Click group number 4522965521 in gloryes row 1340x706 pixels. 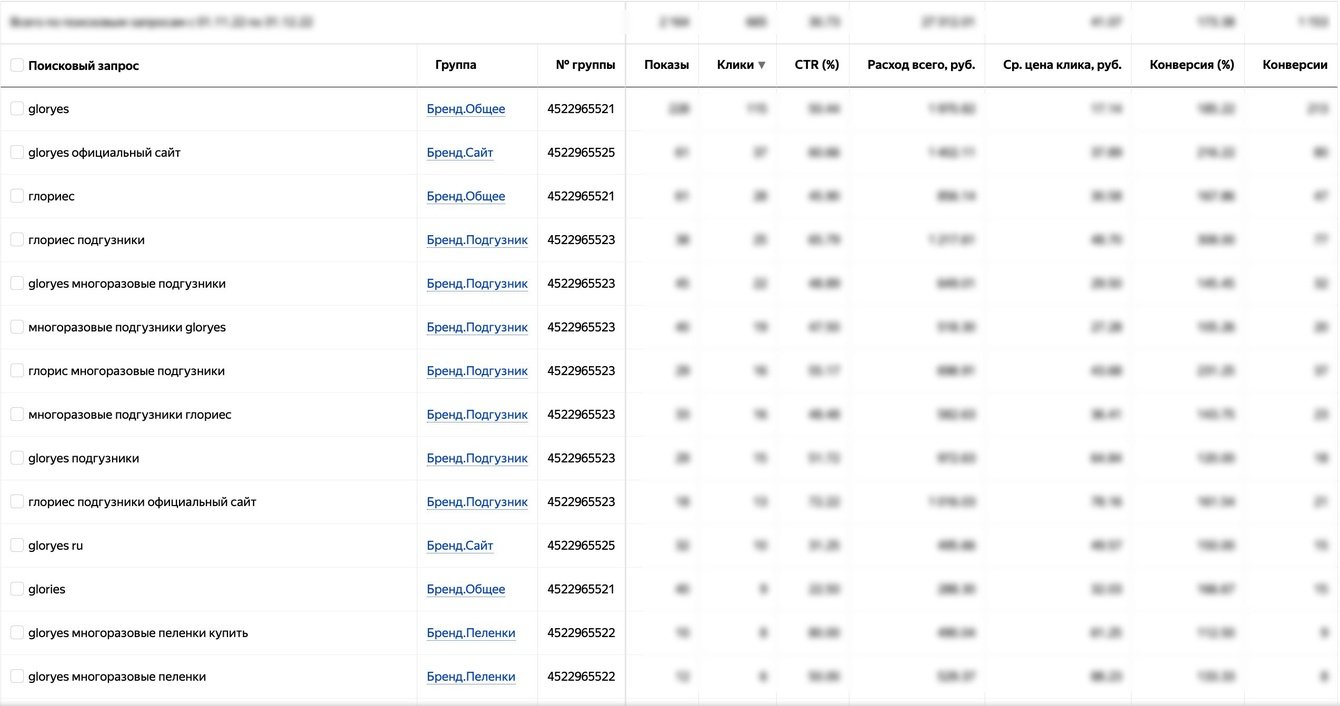581,109
